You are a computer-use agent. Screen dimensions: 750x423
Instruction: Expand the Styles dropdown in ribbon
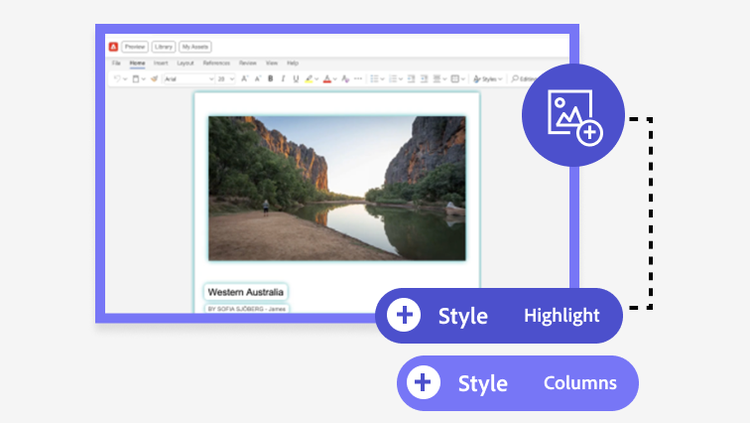(488, 78)
